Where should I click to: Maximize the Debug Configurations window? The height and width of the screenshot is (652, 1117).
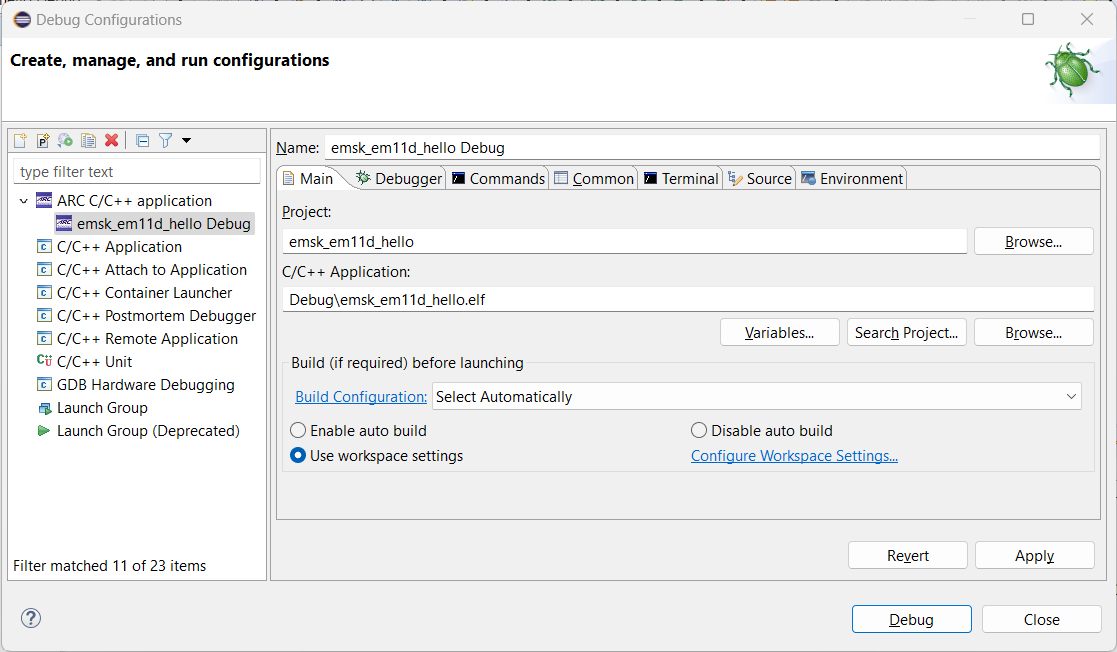[x=1028, y=19]
